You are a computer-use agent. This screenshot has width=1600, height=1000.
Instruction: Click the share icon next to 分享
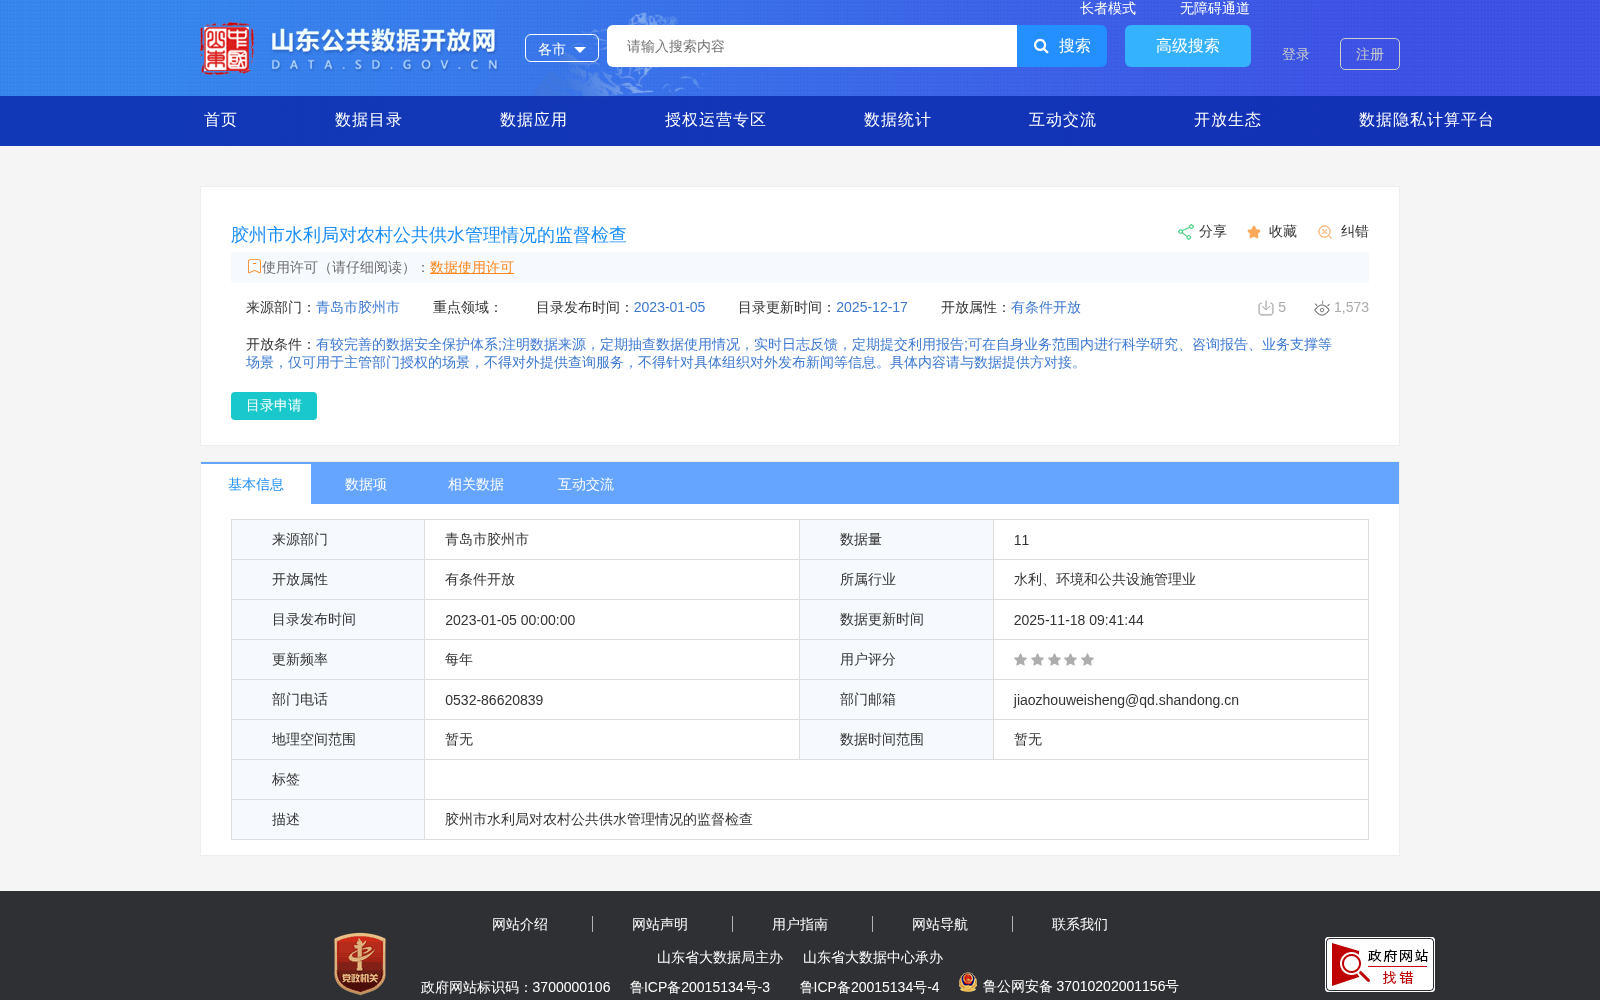click(x=1185, y=232)
